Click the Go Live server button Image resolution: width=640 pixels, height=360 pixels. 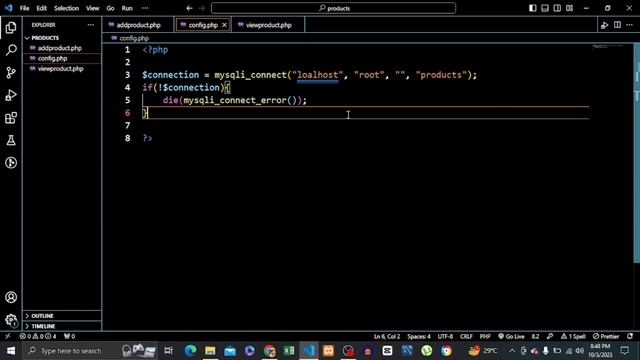[x=511, y=336]
